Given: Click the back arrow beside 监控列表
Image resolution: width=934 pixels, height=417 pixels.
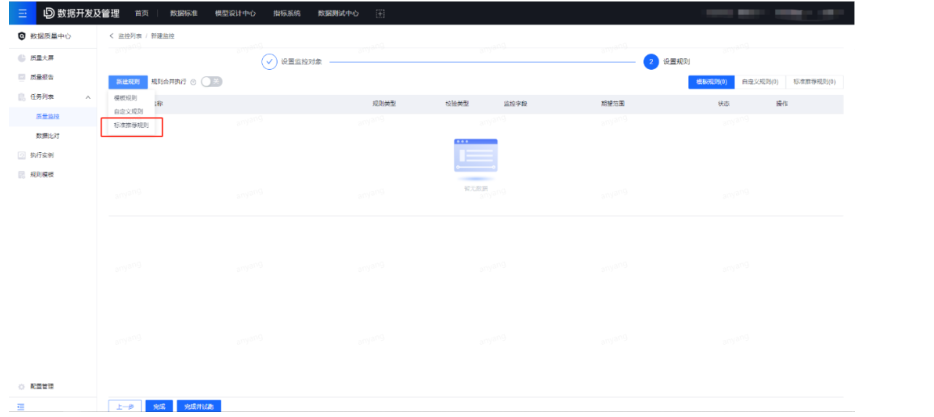Looking at the screenshot, I should [x=111, y=36].
